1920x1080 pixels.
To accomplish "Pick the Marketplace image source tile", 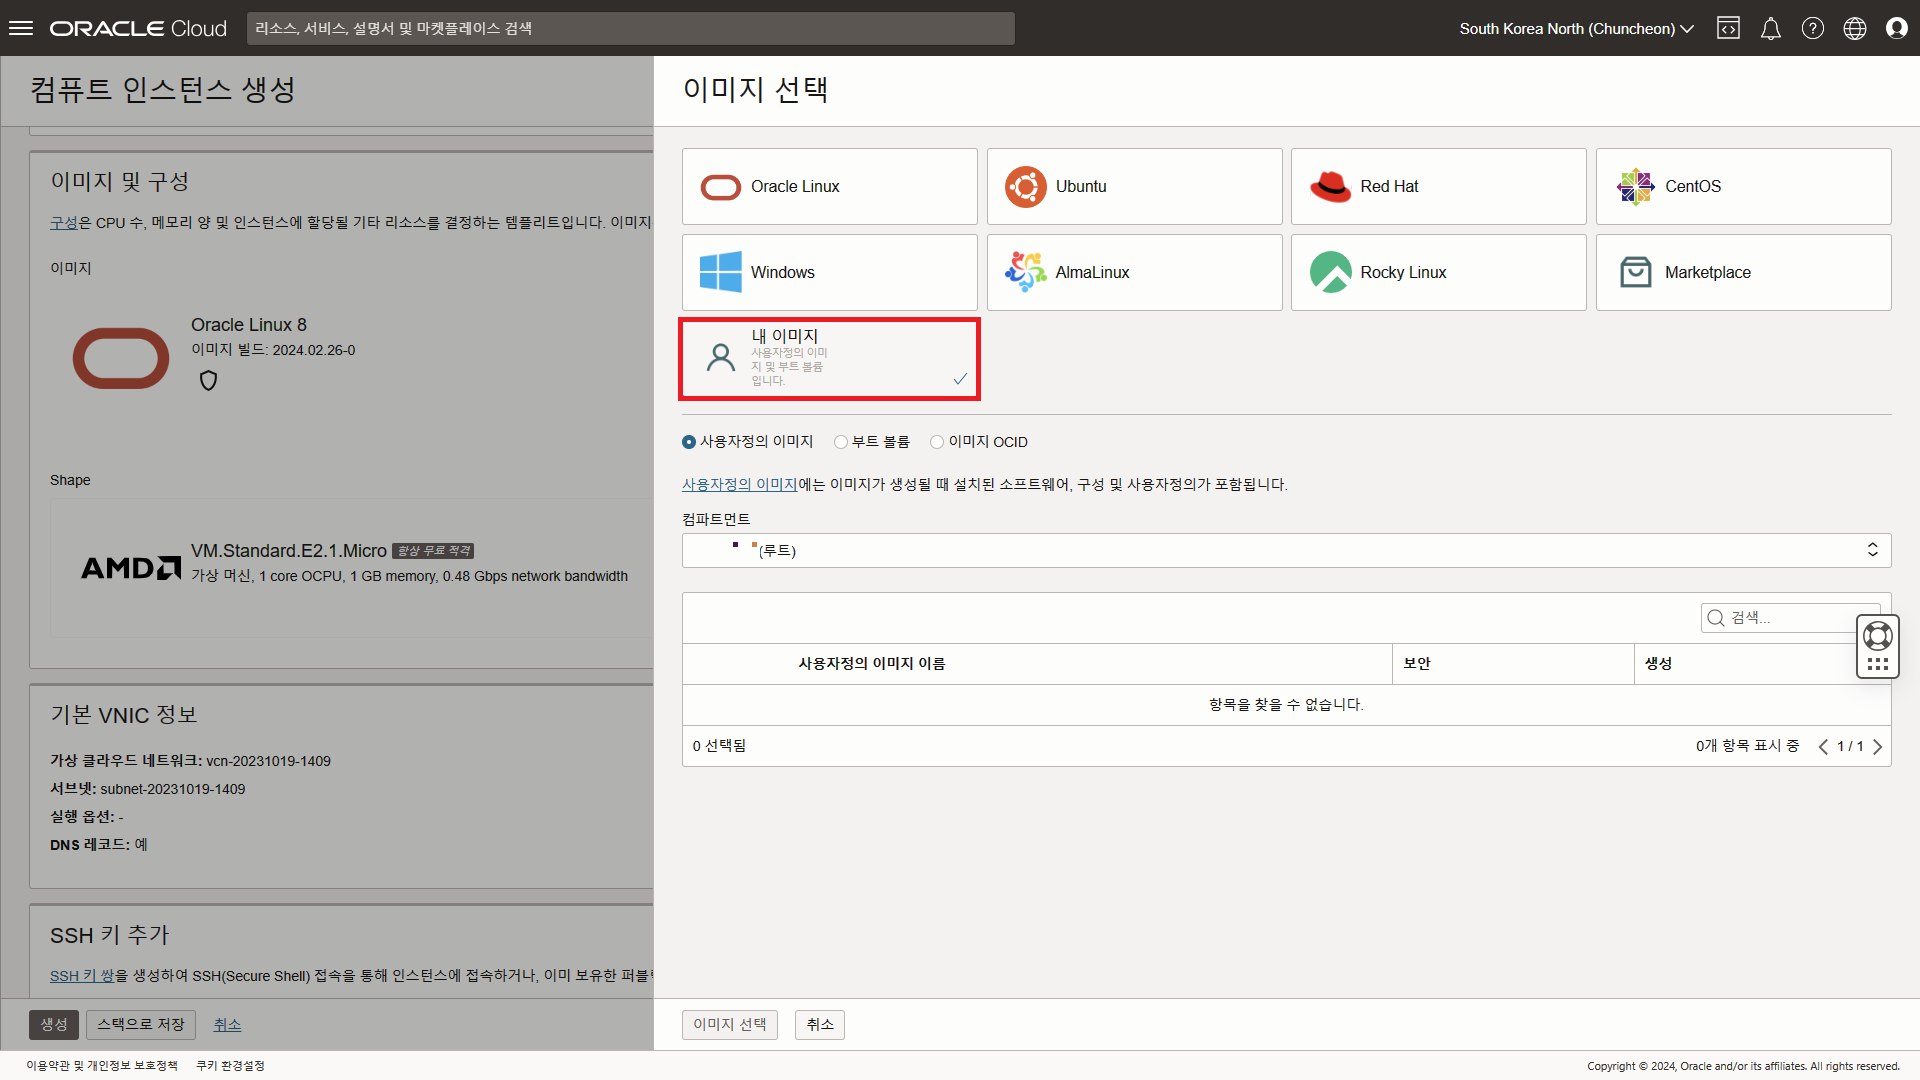I will (1743, 273).
